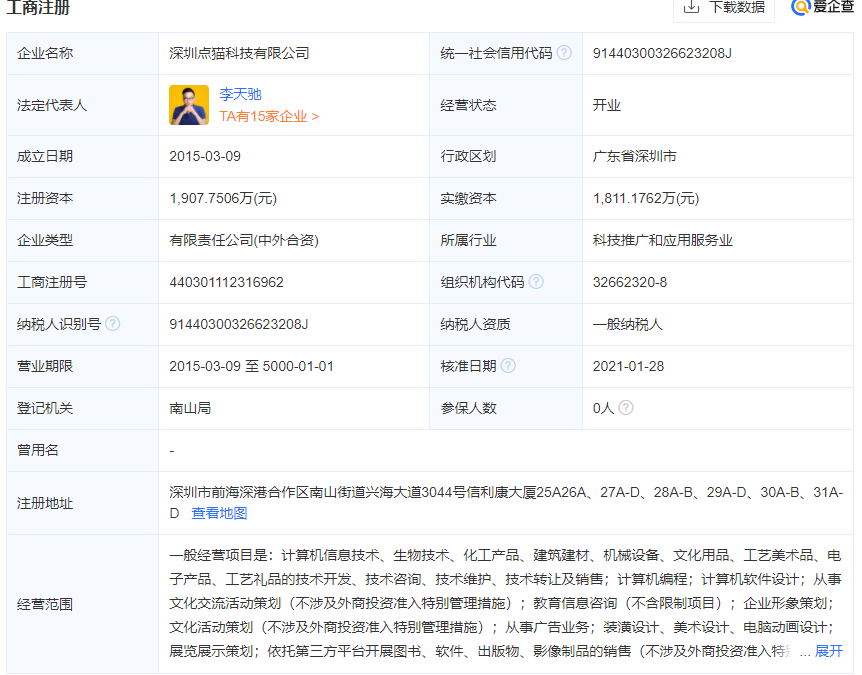The width and height of the screenshot is (862, 675).
Task: Select the registration number 440301112316962
Action: pos(226,282)
